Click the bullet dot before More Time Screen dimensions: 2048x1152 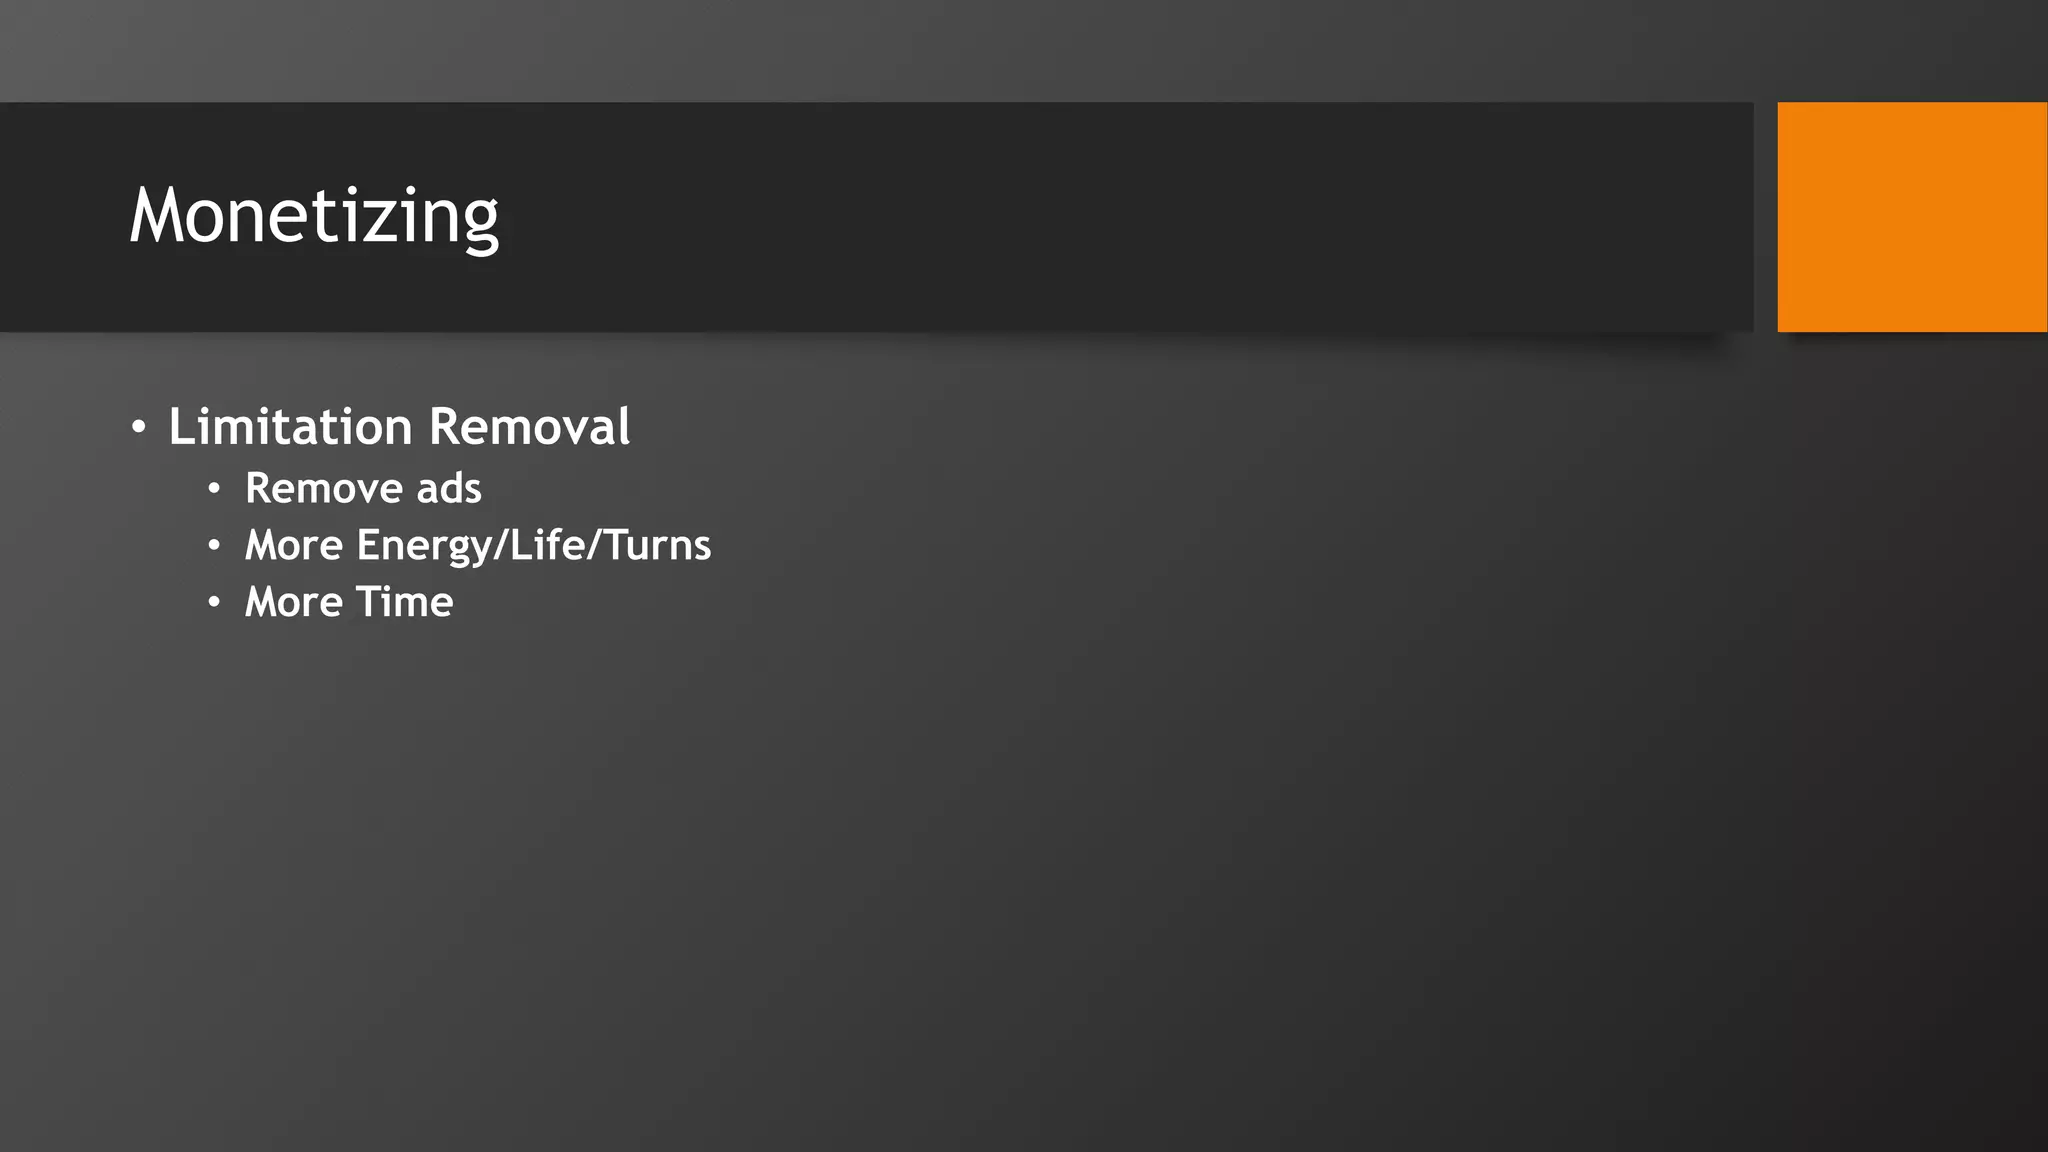214,603
